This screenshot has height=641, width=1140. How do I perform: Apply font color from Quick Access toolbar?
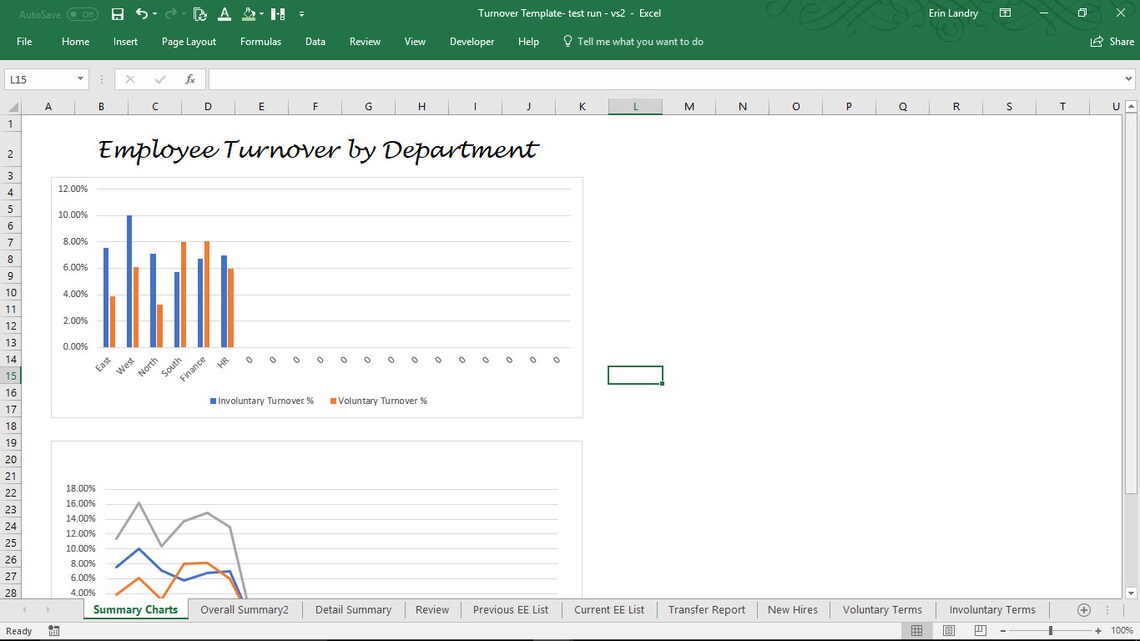tap(224, 13)
